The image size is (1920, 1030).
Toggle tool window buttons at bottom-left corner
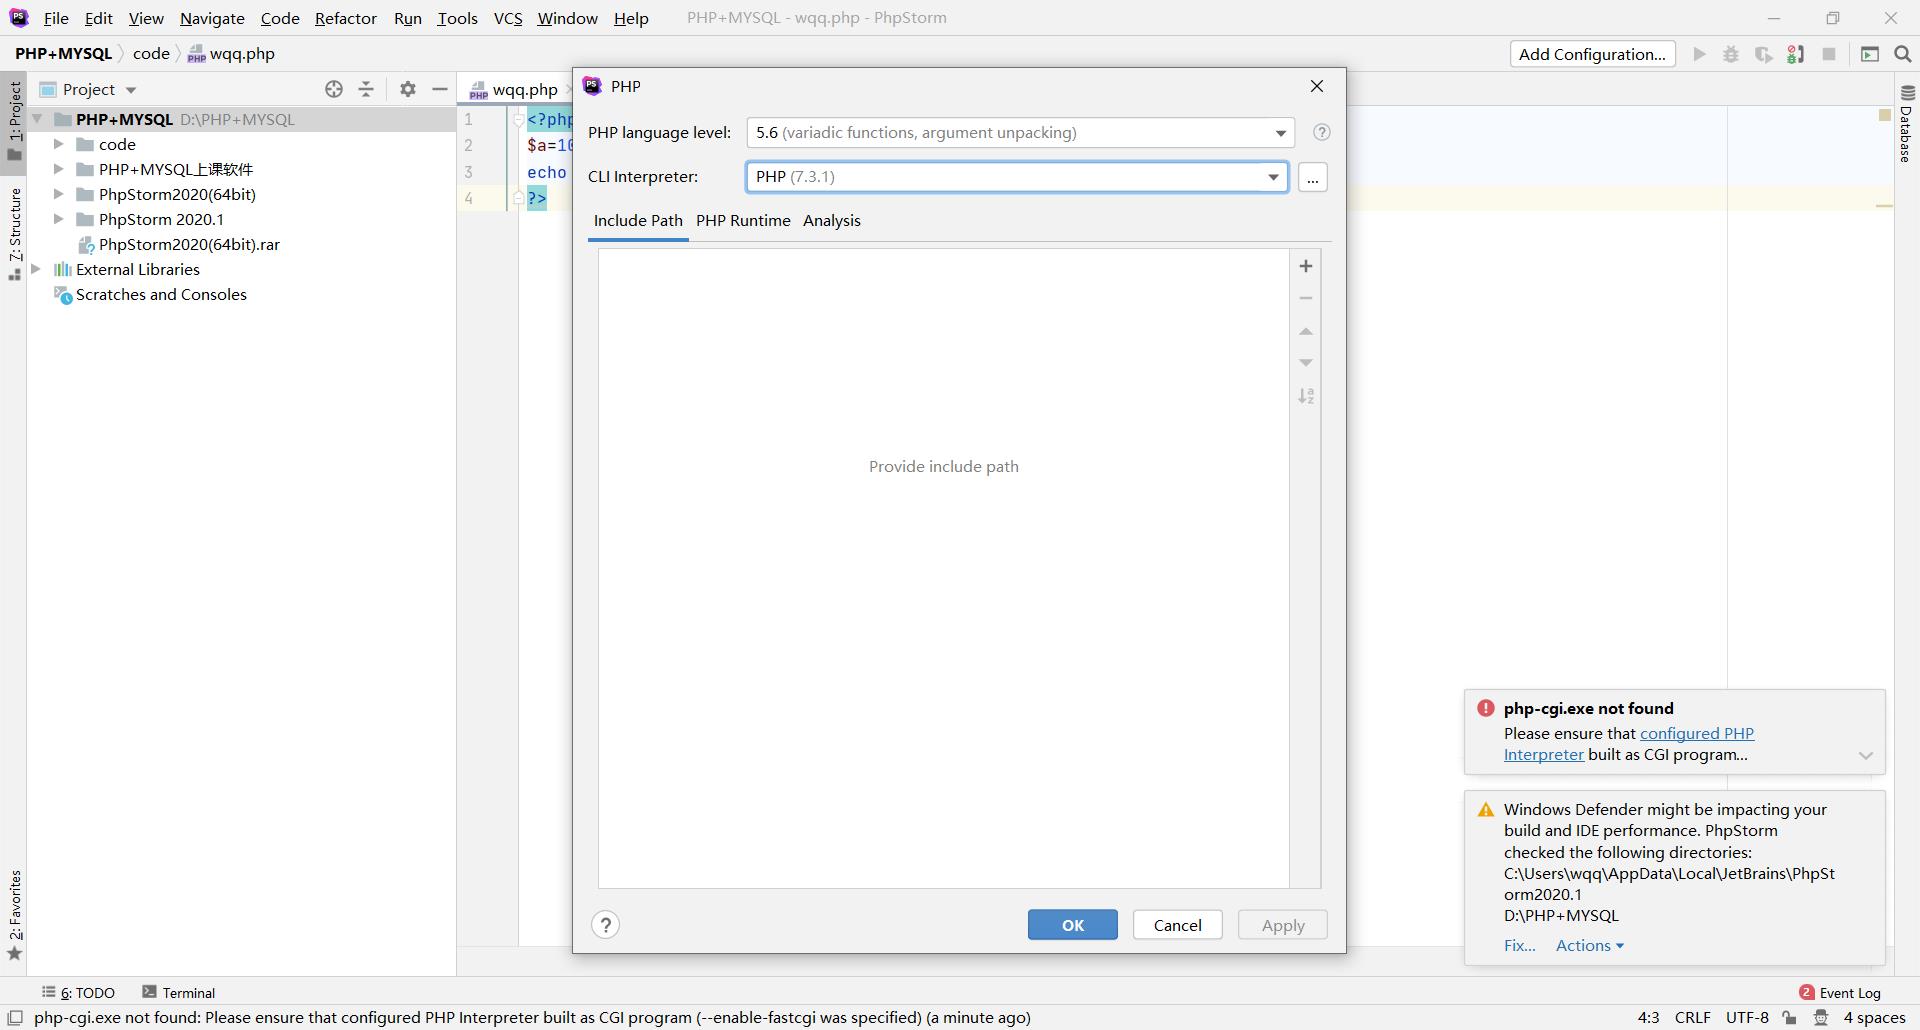15,1018
